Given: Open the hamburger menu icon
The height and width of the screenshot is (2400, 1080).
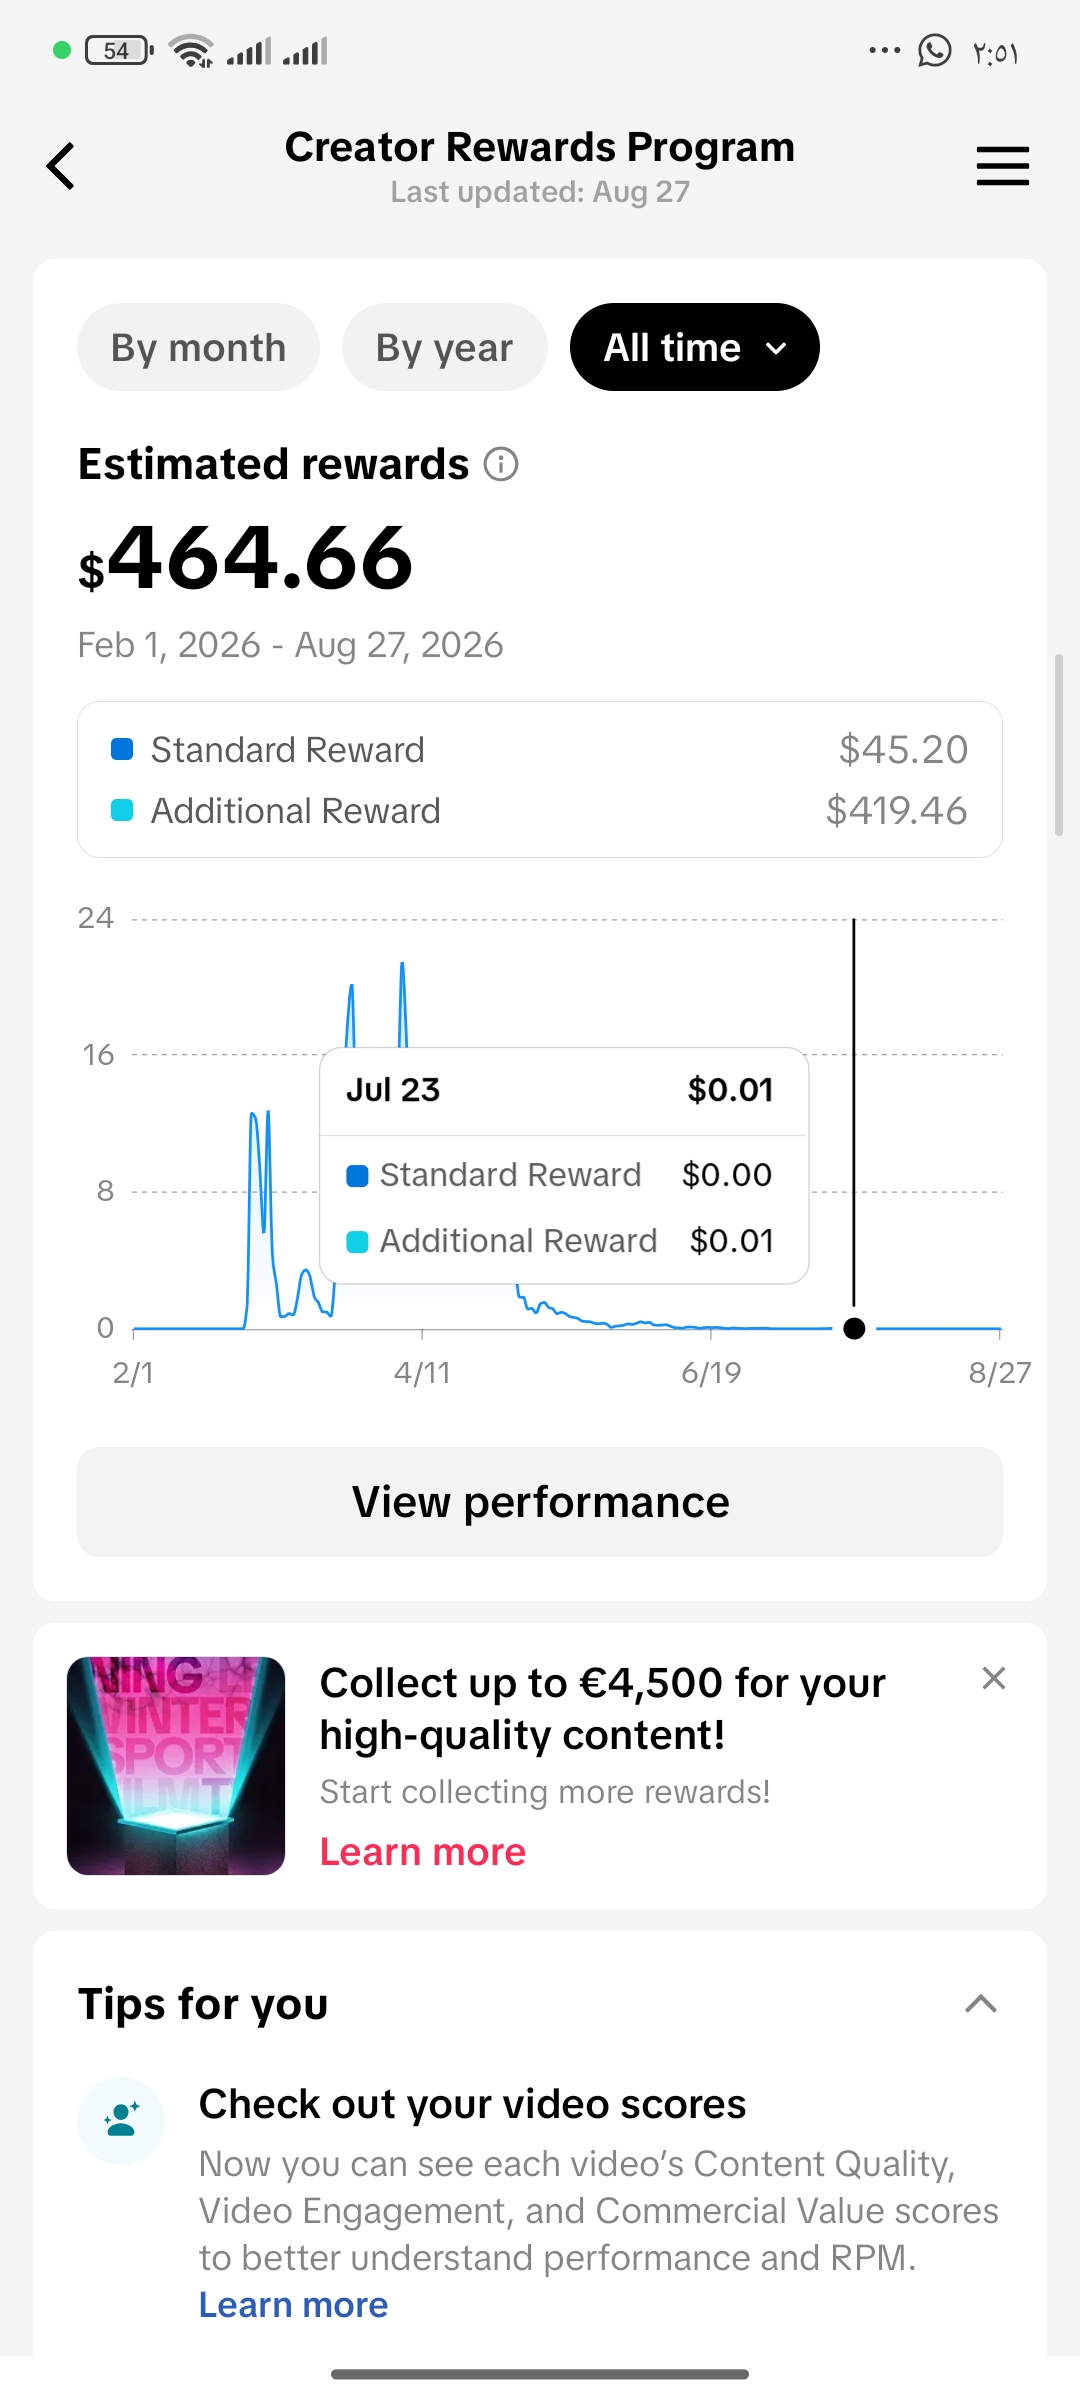Looking at the screenshot, I should coord(1002,166).
